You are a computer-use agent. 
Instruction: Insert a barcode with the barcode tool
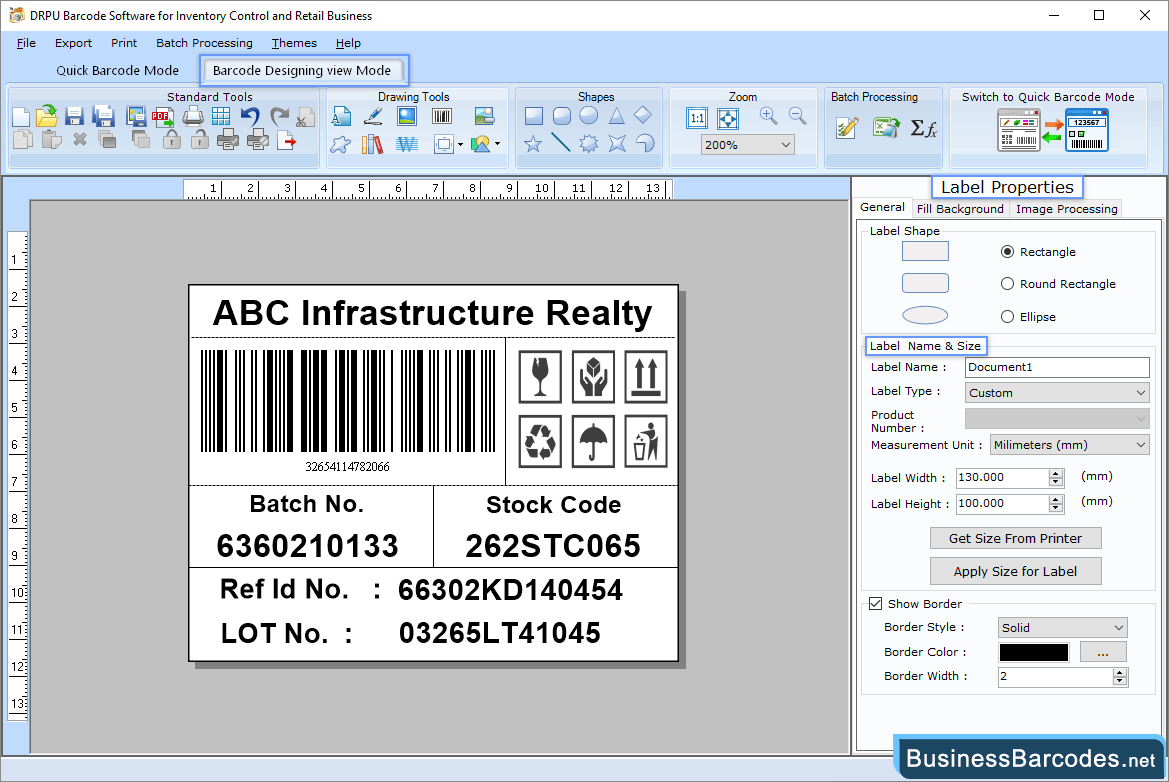442,116
